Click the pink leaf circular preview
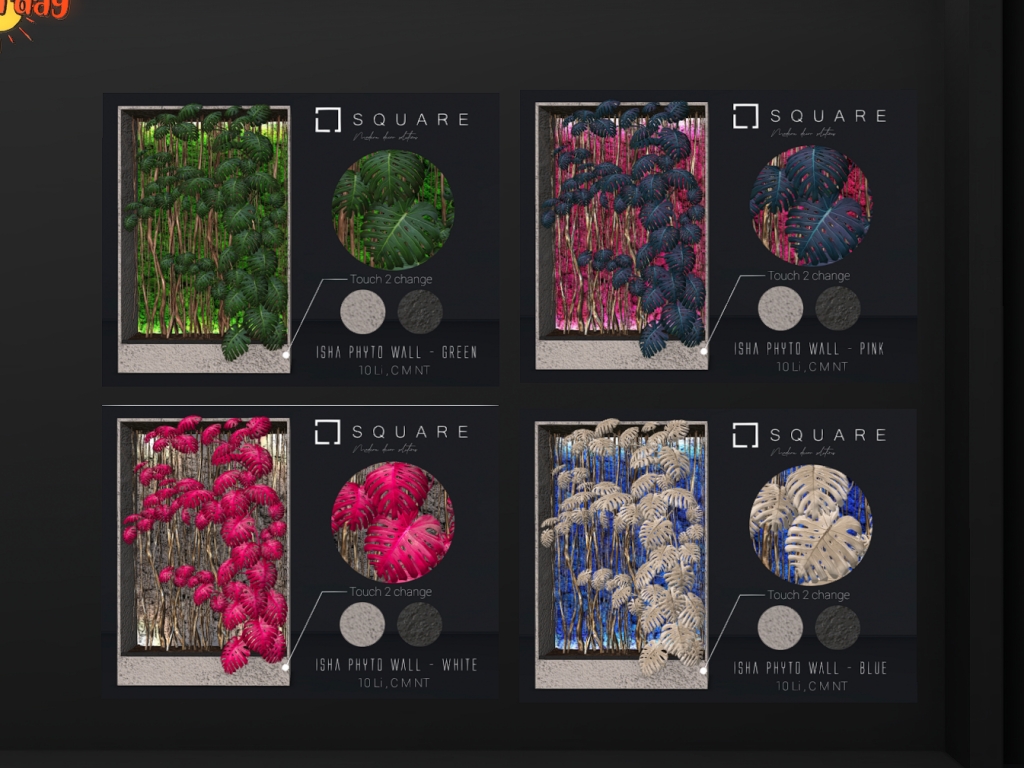The image size is (1024, 768). coord(393,522)
